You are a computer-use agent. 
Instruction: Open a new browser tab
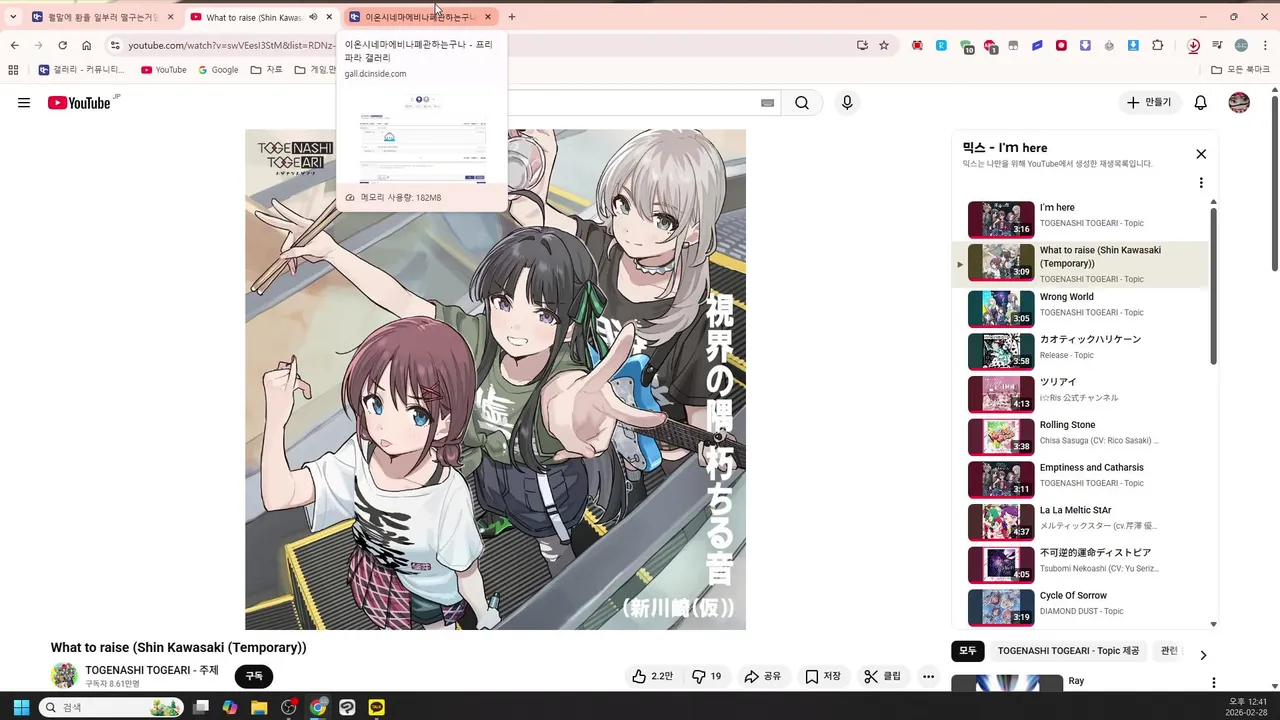[x=512, y=17]
